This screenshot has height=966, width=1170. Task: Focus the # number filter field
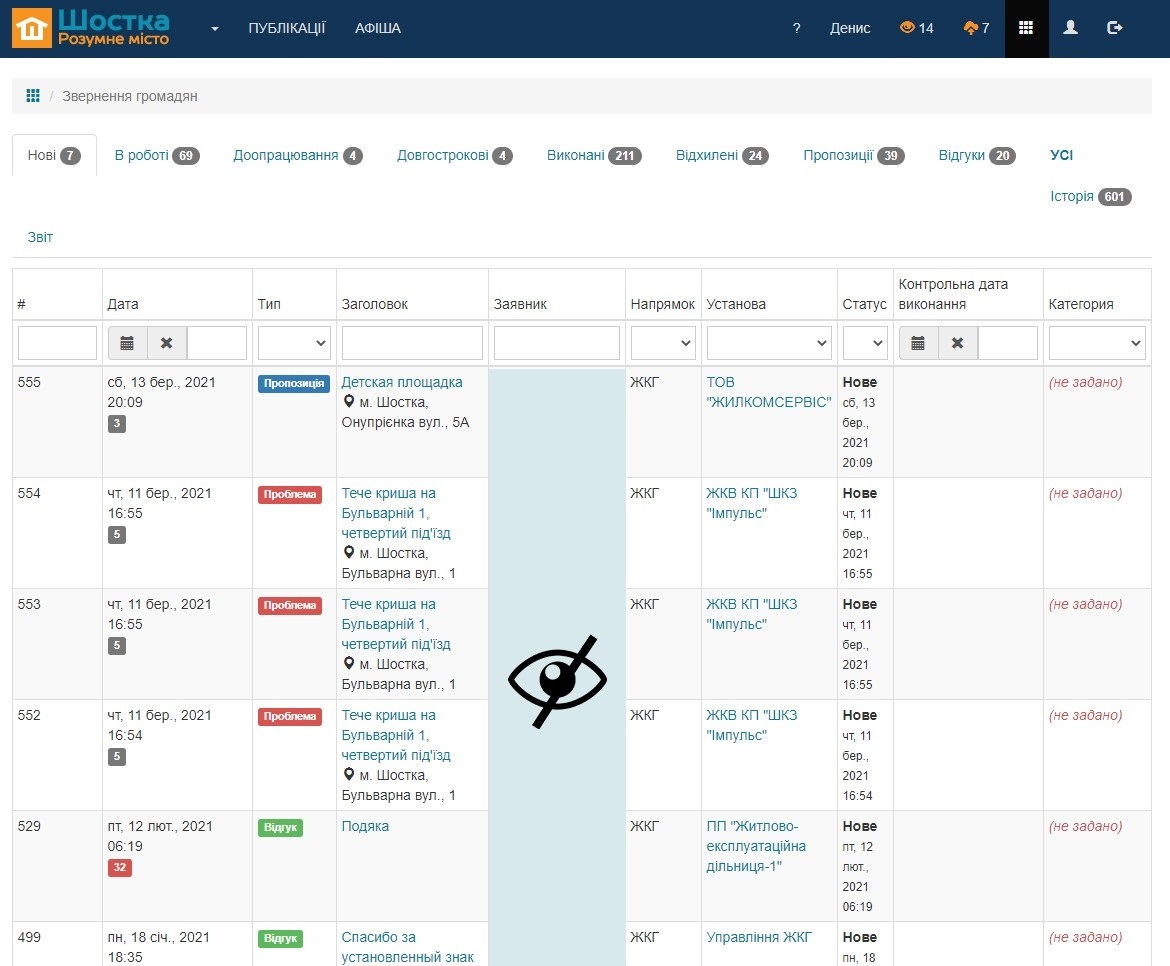(57, 343)
